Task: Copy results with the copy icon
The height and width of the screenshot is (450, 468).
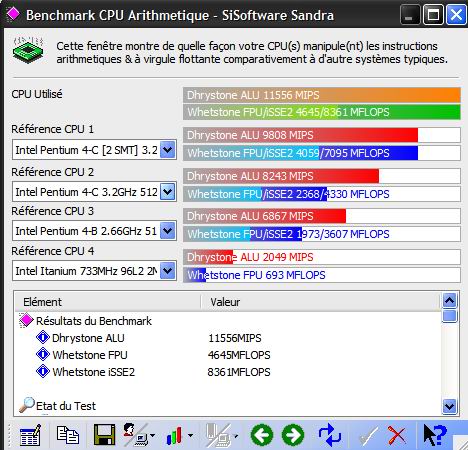Action: click(x=68, y=435)
